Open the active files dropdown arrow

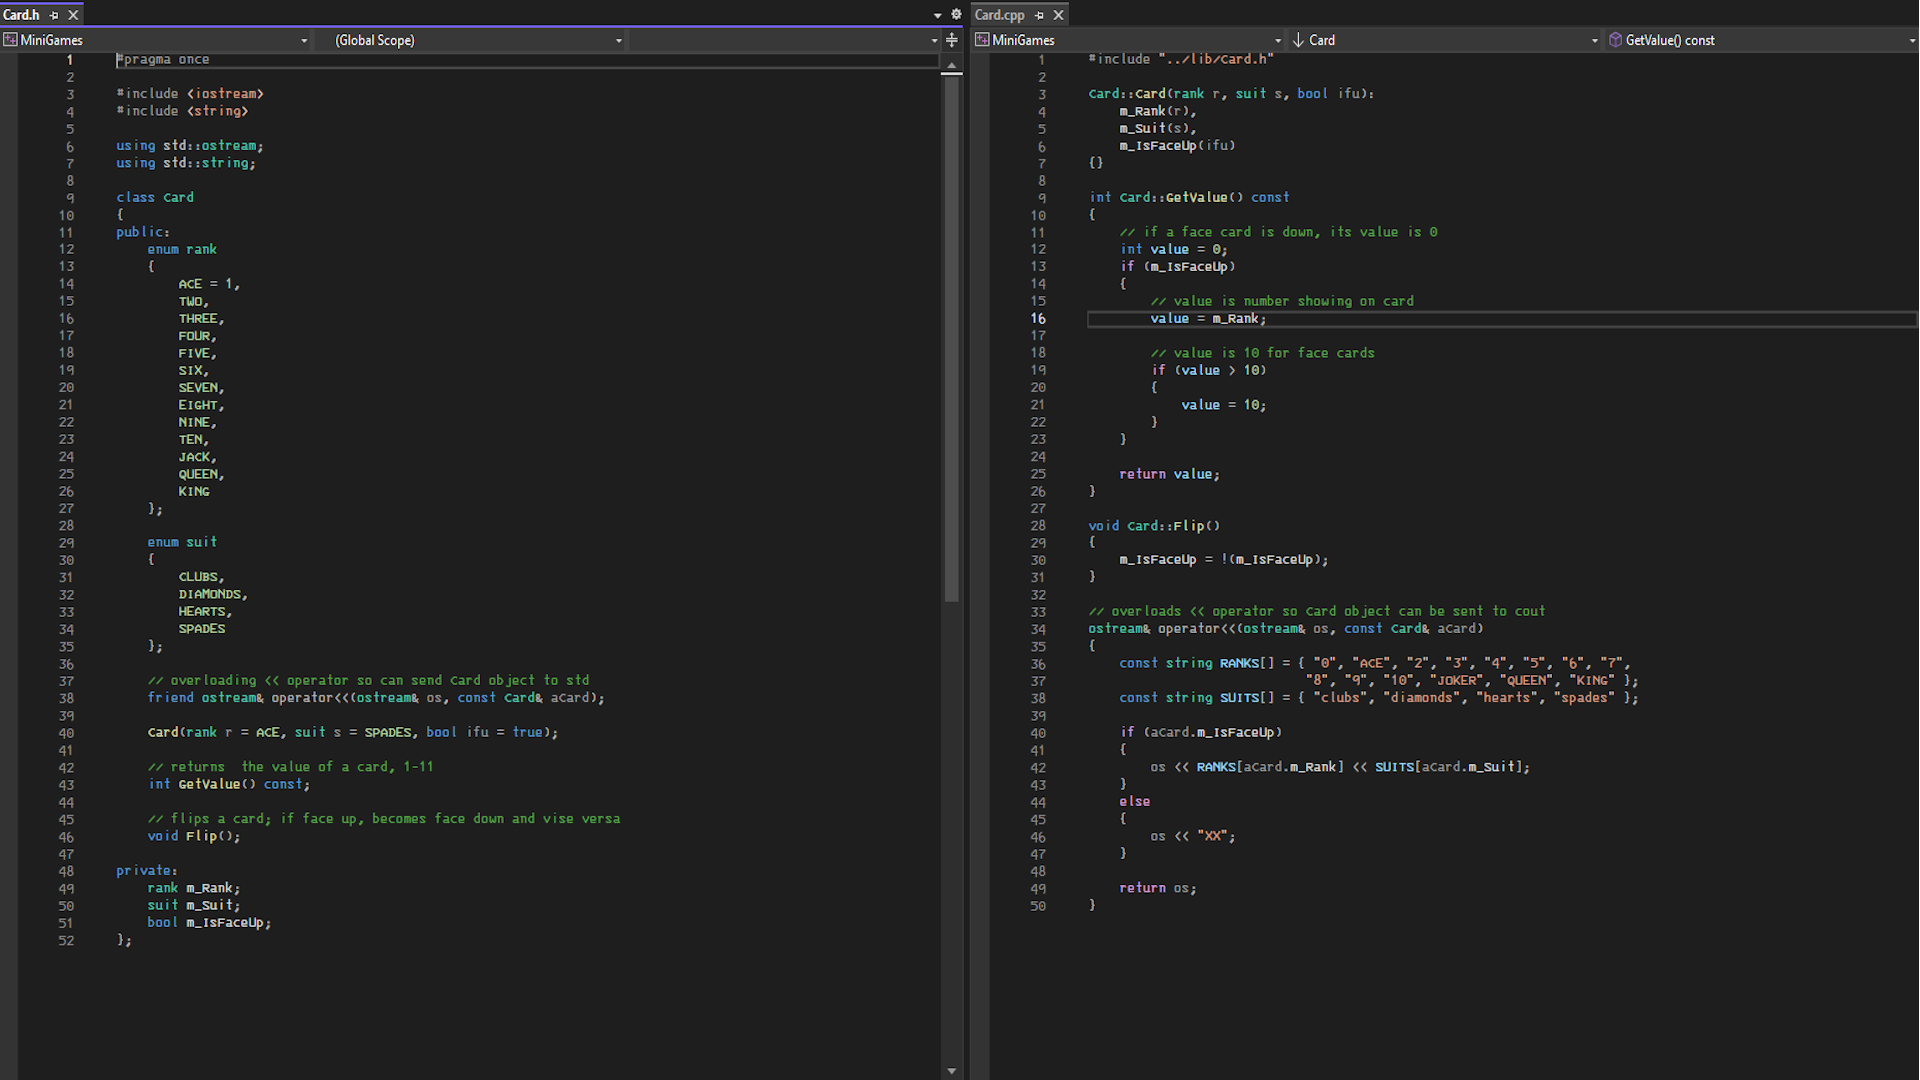point(937,15)
